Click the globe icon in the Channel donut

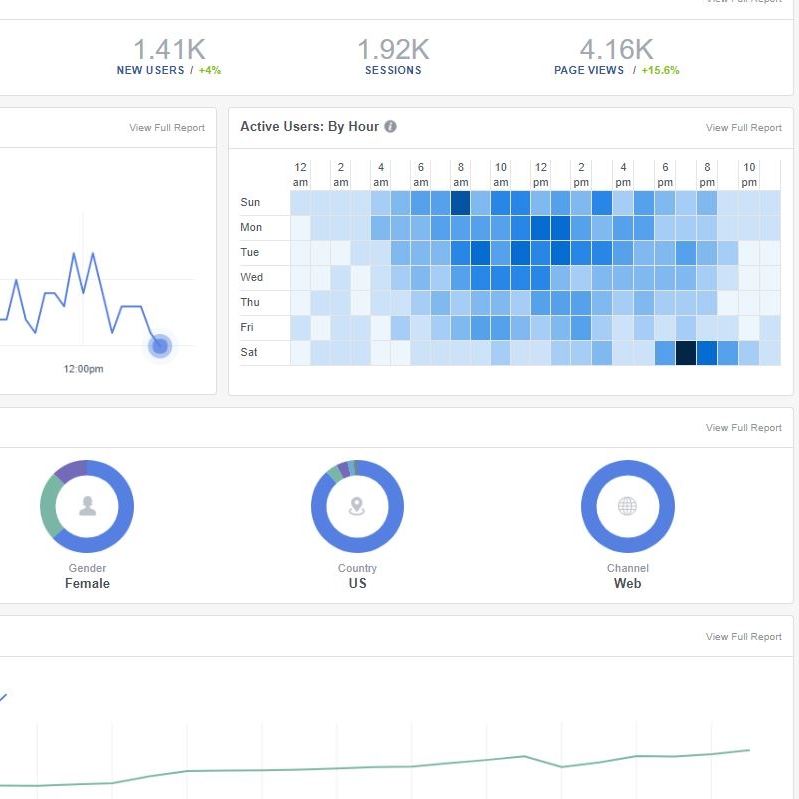pos(627,506)
